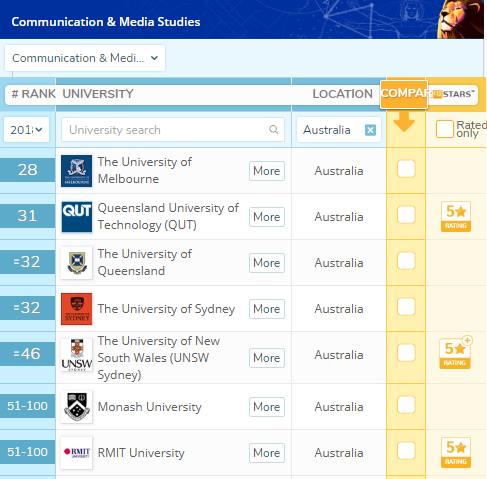Click the University of Melbourne logo
487x479 pixels.
pos(76,171)
